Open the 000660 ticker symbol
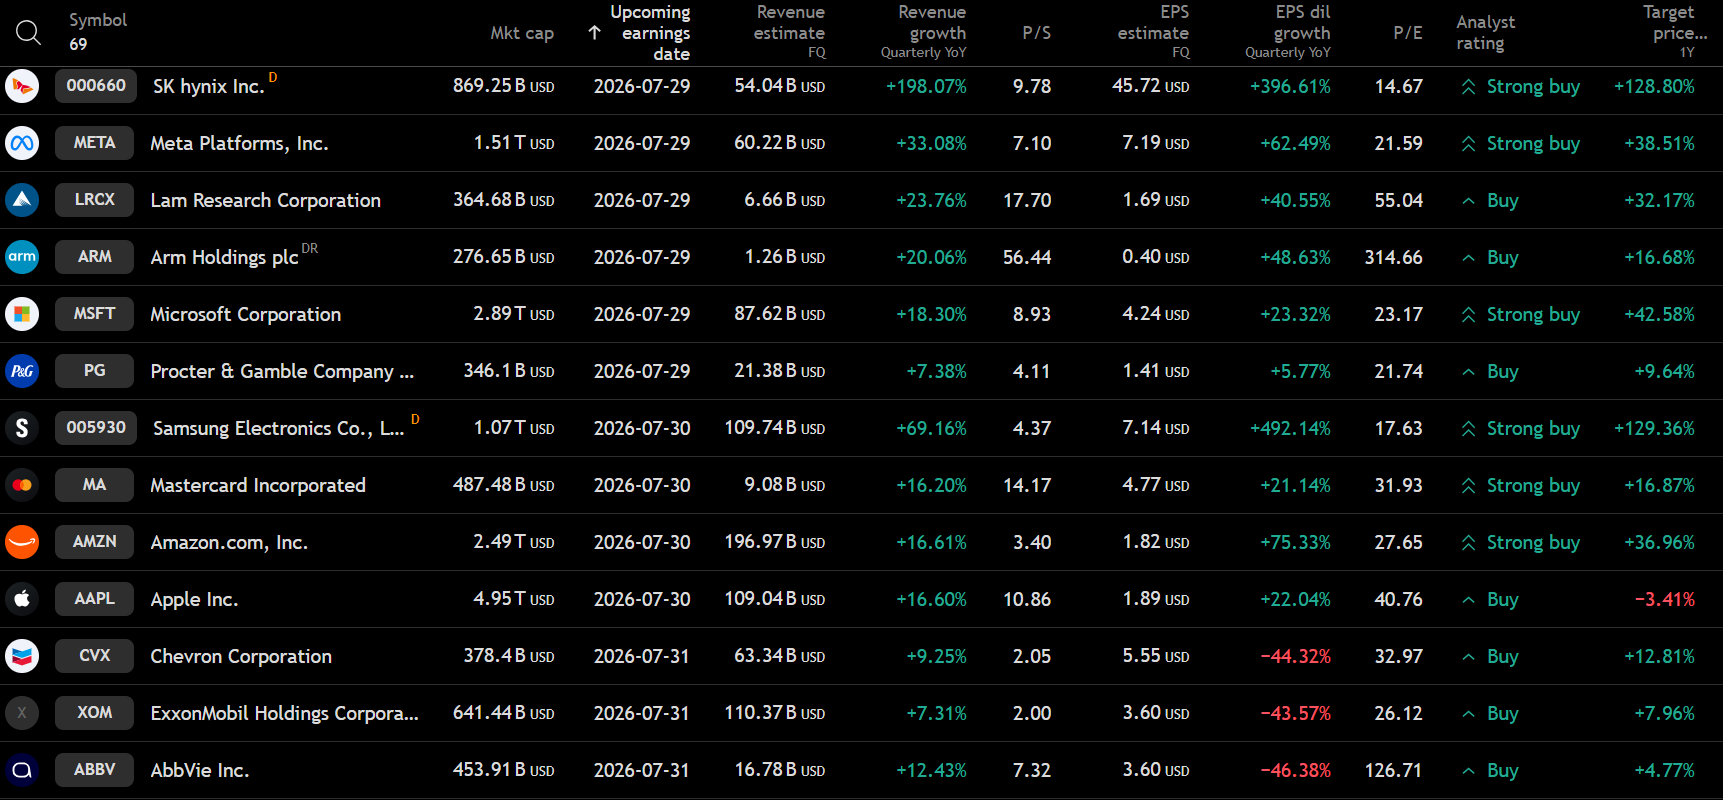Image resolution: width=1723 pixels, height=800 pixels. click(x=96, y=86)
